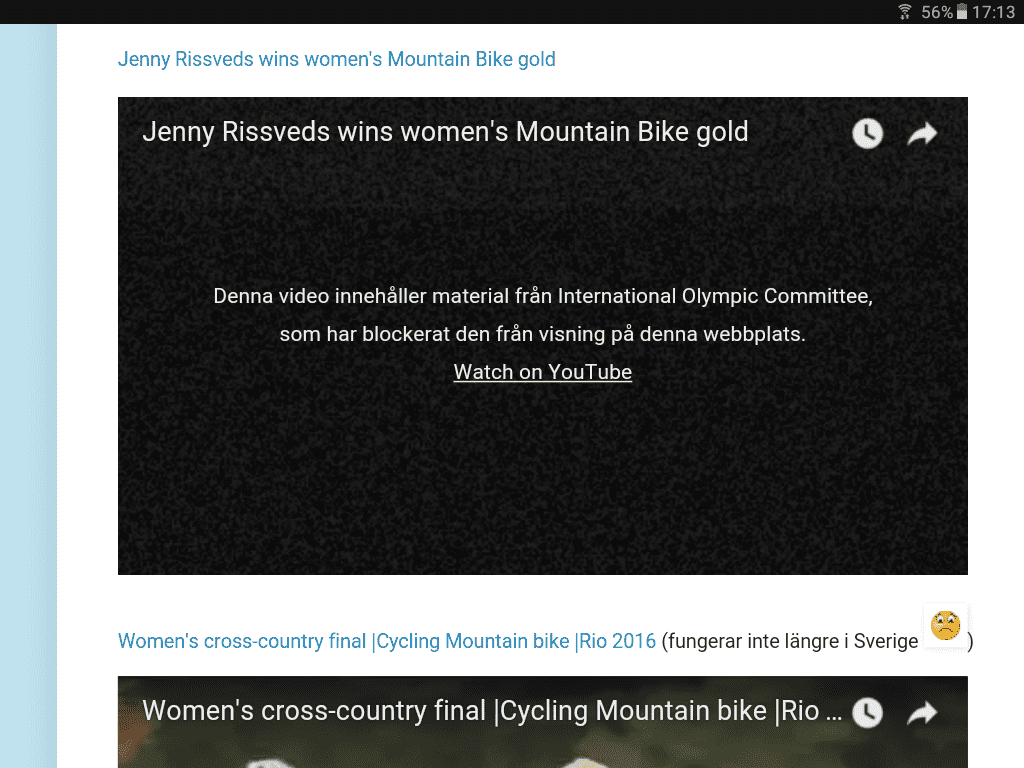Open blue 'Jenny Rissveds wins' link above video
Viewport: 1024px width, 768px height.
[x=336, y=59]
